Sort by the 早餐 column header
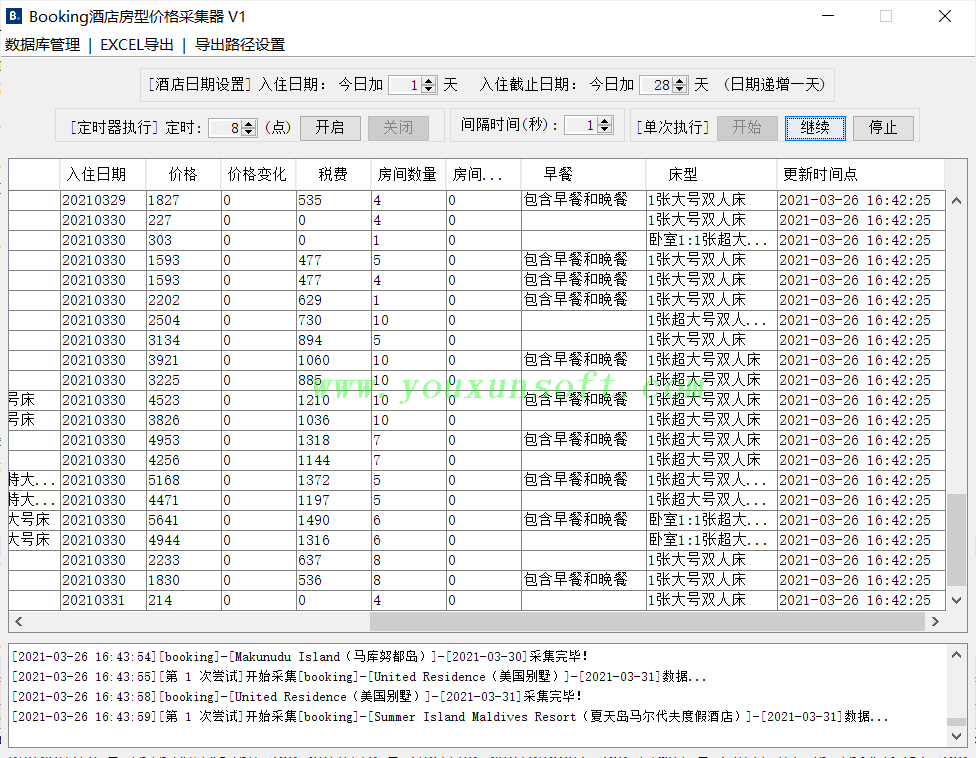This screenshot has width=976, height=758. click(x=583, y=174)
